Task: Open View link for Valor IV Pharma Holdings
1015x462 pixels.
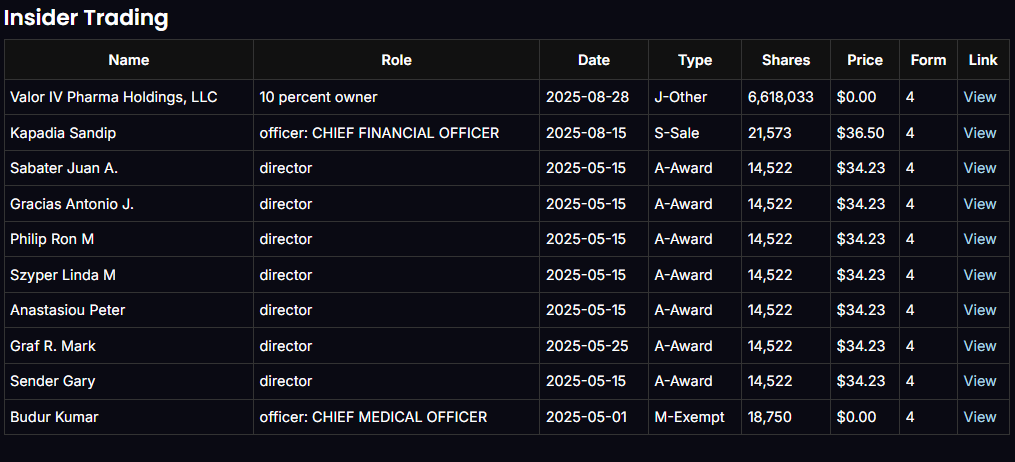Action: [x=979, y=97]
